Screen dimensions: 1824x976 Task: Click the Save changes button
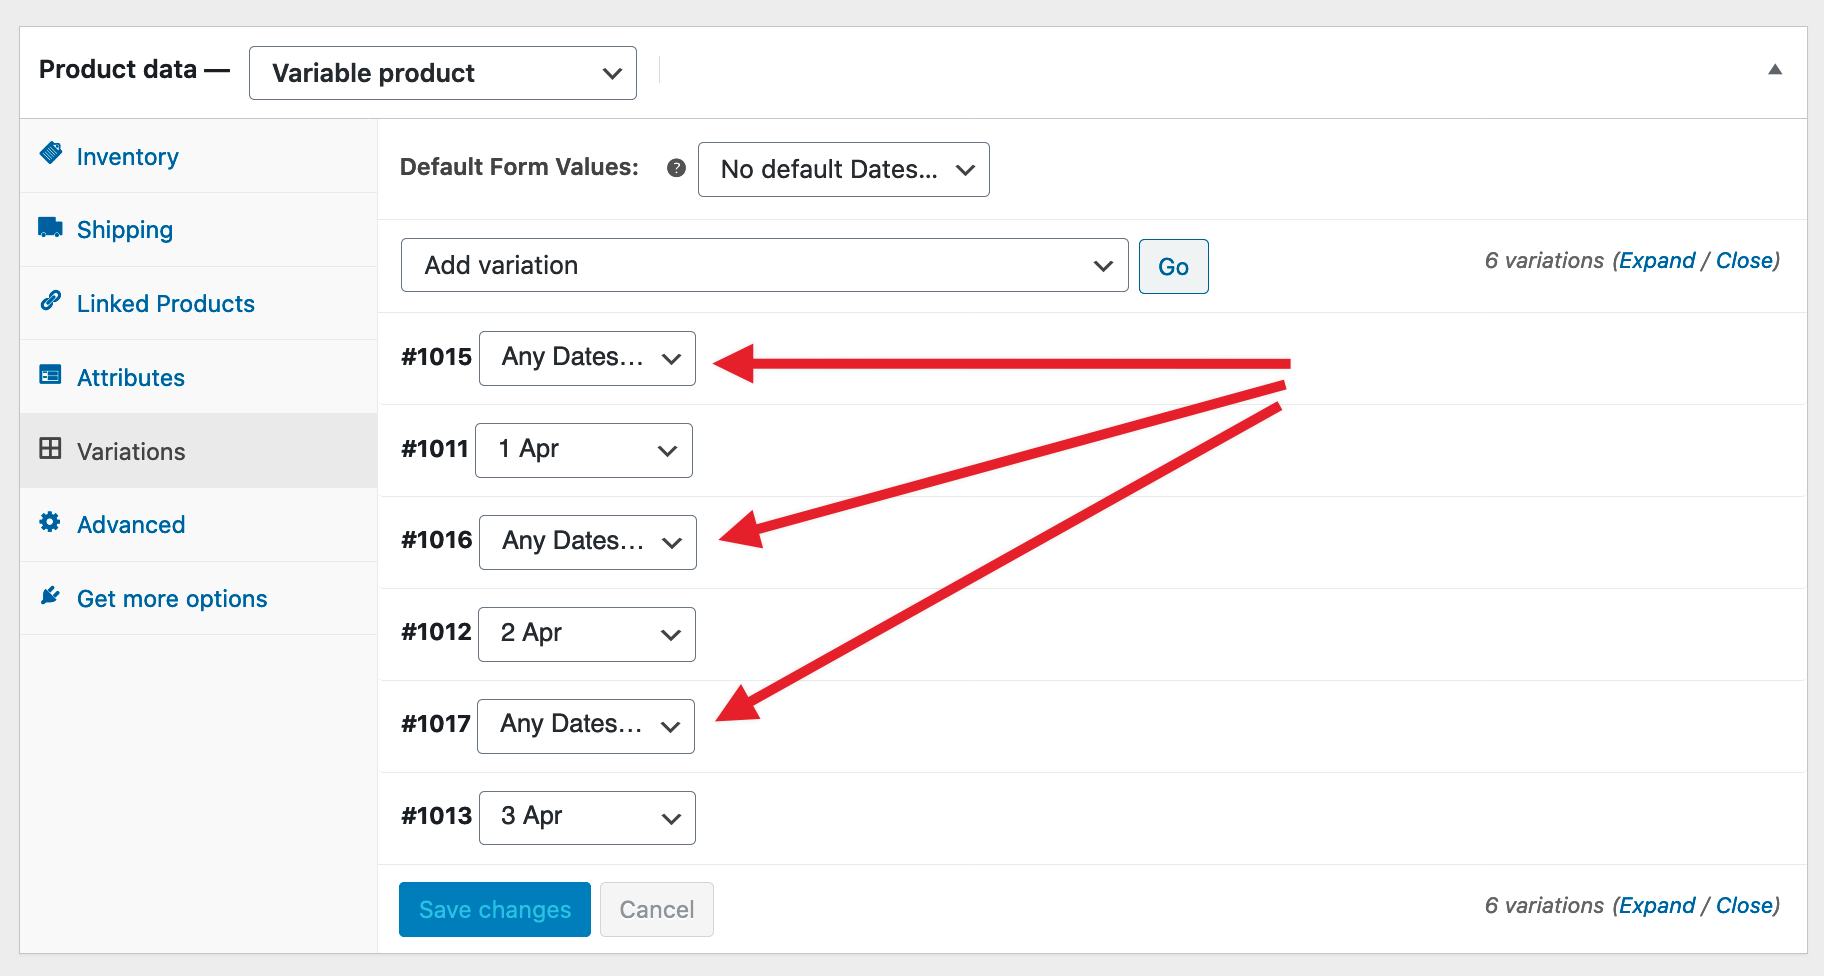coord(494,909)
